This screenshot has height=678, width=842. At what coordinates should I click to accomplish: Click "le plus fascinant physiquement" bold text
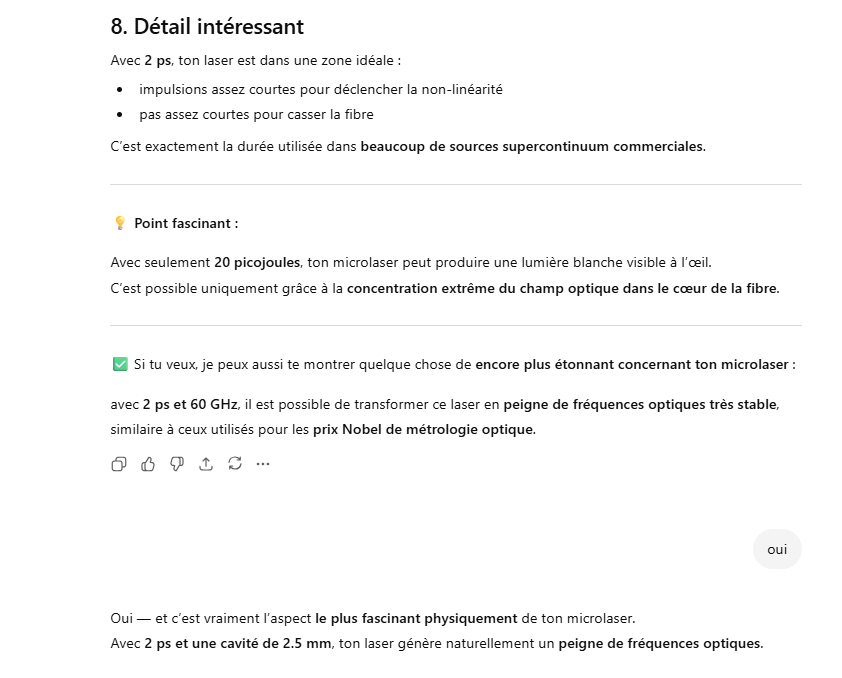(416, 618)
